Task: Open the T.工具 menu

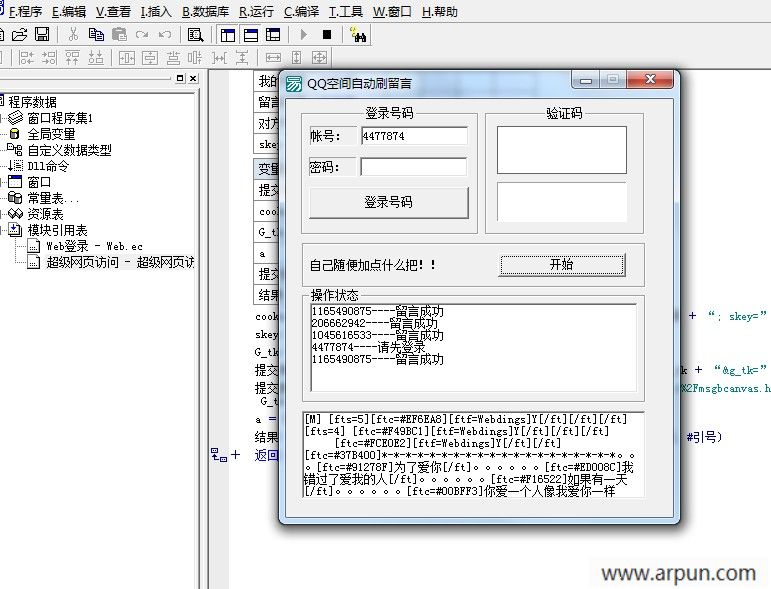Action: [345, 12]
